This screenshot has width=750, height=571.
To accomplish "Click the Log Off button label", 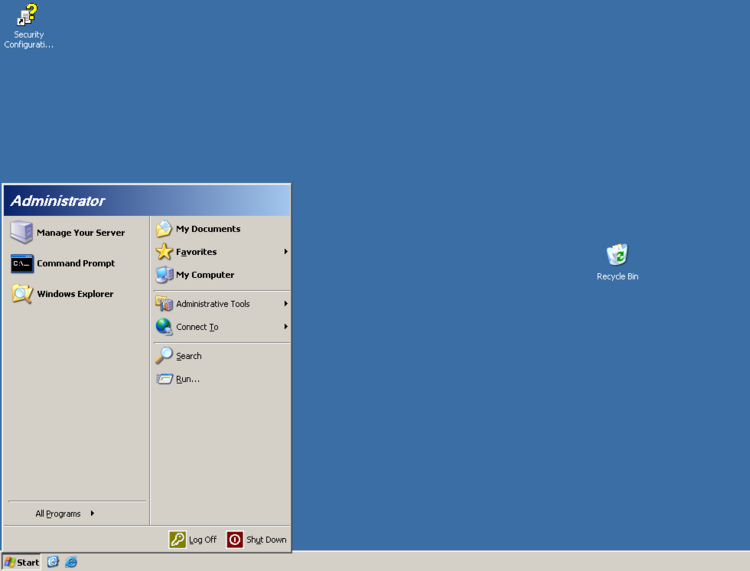I will (203, 539).
